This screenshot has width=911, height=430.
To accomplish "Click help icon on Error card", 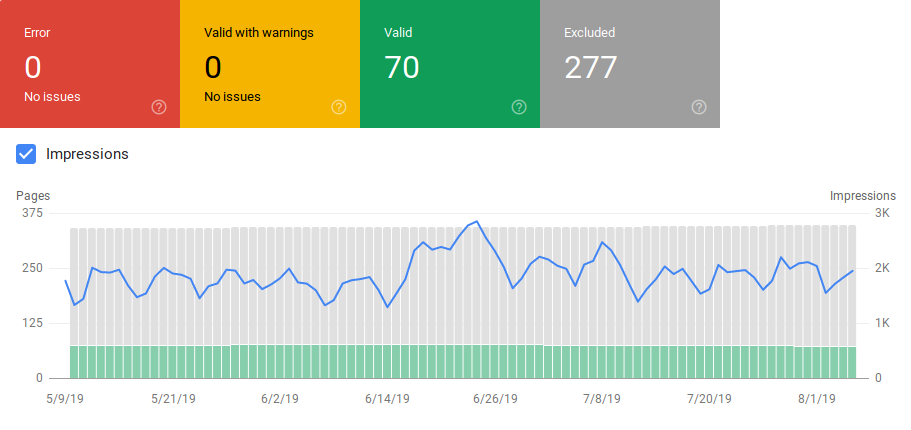I will pyautogui.click(x=159, y=107).
